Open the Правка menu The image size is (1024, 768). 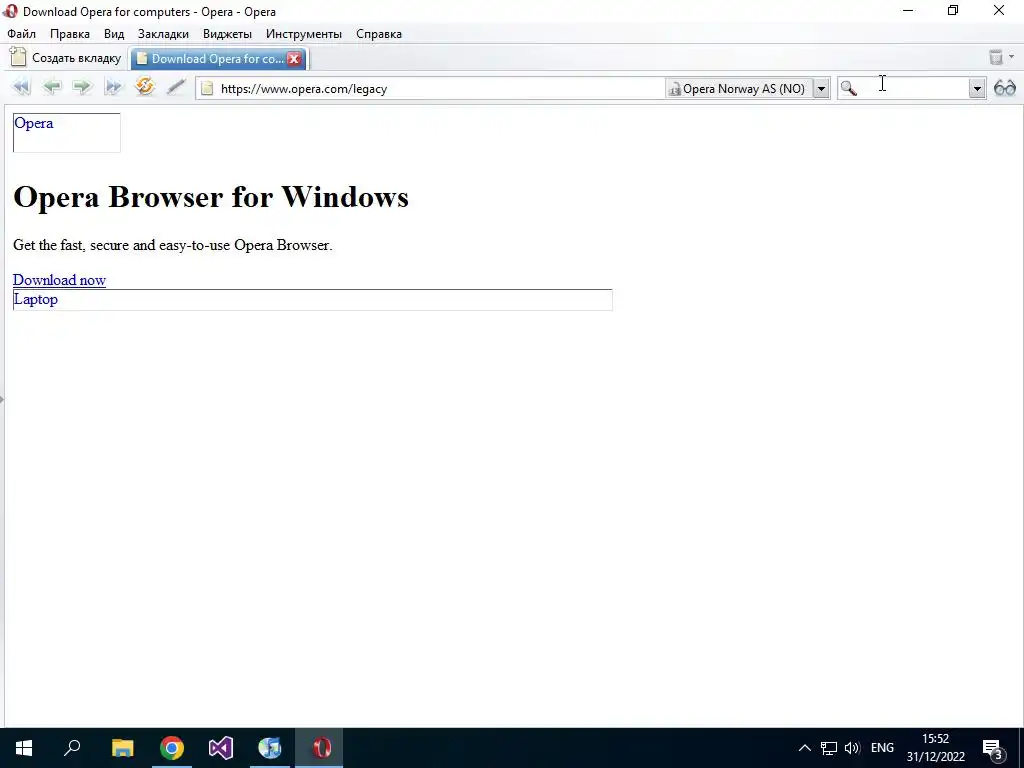point(70,34)
